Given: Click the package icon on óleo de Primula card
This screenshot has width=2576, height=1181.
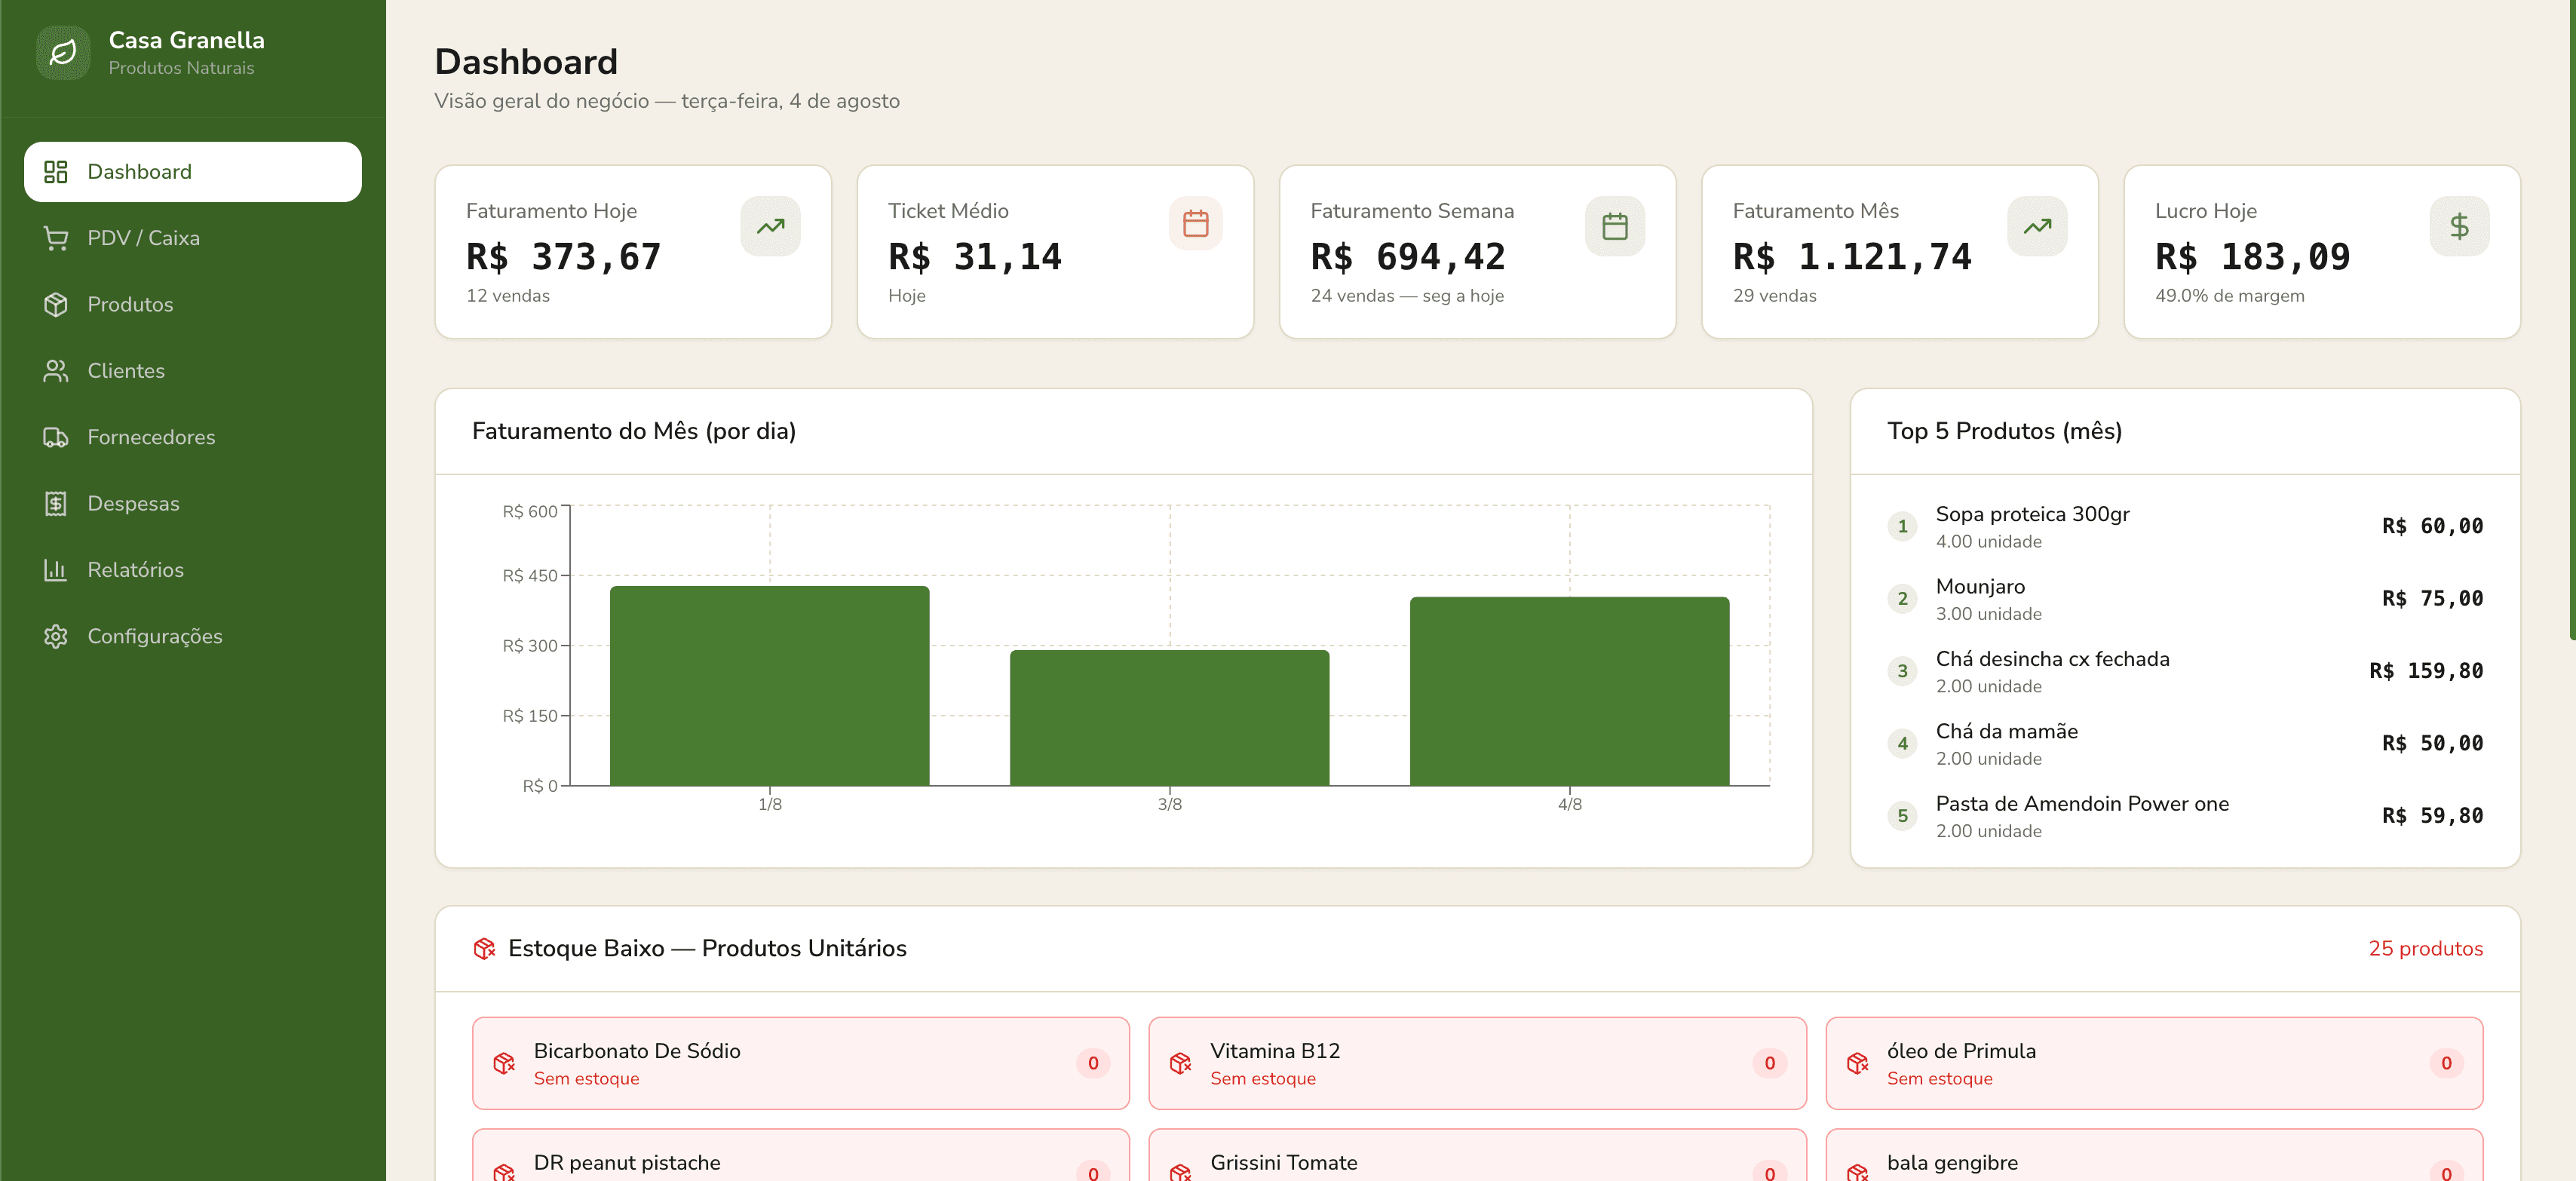Looking at the screenshot, I should [1858, 1063].
